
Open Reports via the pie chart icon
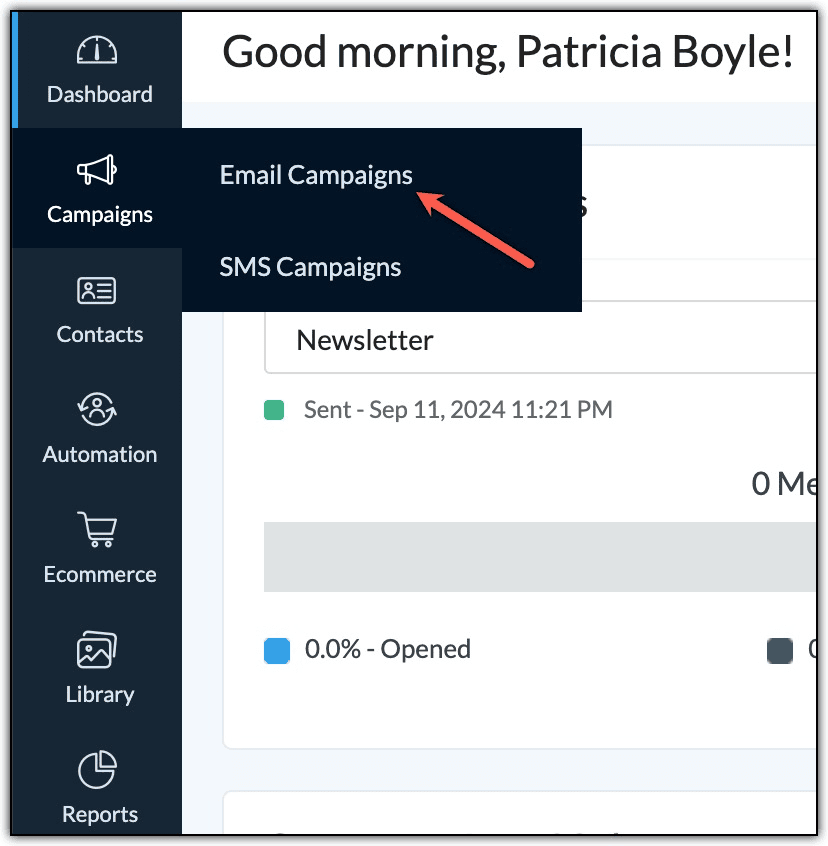tap(95, 770)
